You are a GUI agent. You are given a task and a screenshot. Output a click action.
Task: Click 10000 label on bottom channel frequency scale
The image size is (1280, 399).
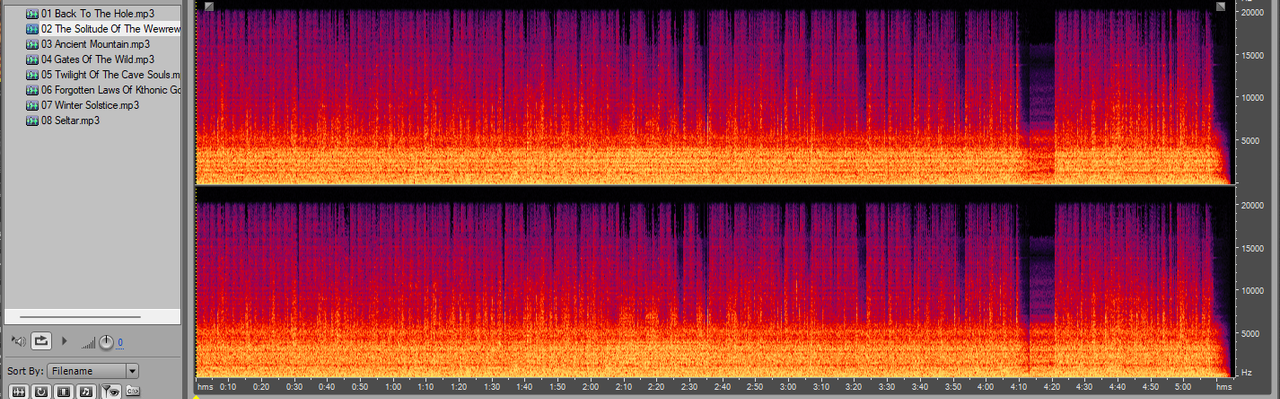(x=1253, y=291)
